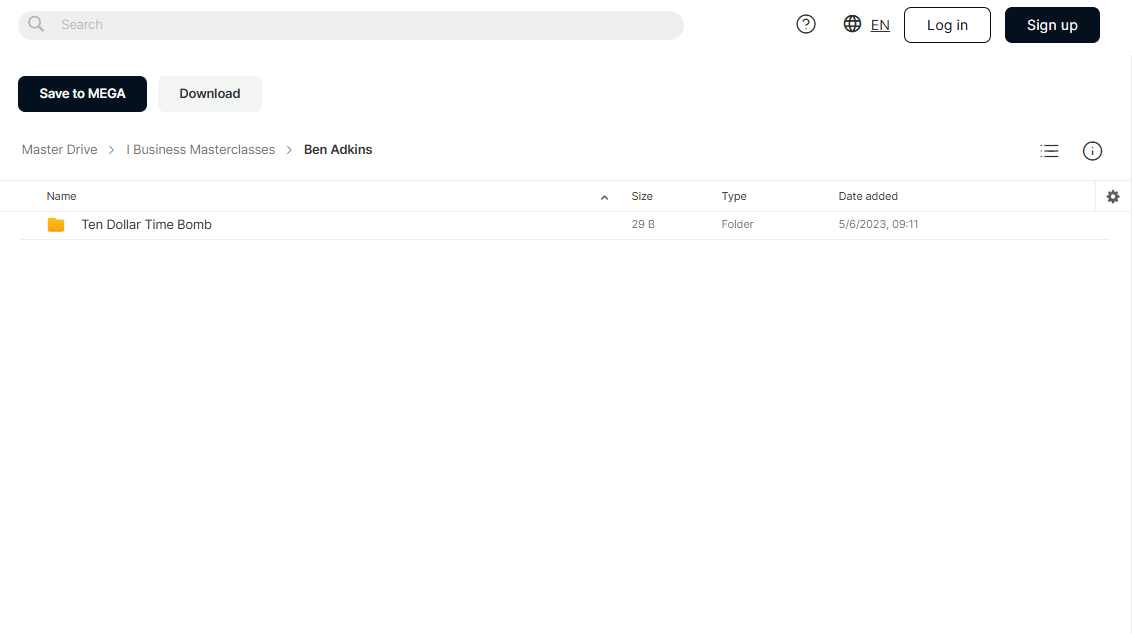Image resolution: width=1132 pixels, height=634 pixels.
Task: Click the 5/6/2023, 09:11 date cell
Action: tap(878, 225)
